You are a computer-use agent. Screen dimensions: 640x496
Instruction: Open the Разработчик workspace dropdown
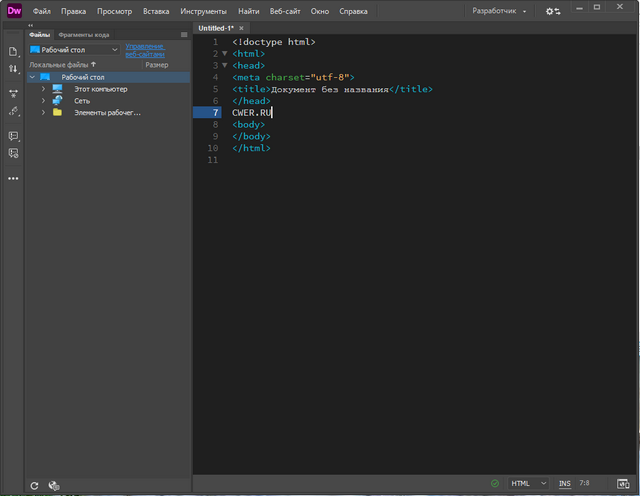[x=498, y=11]
